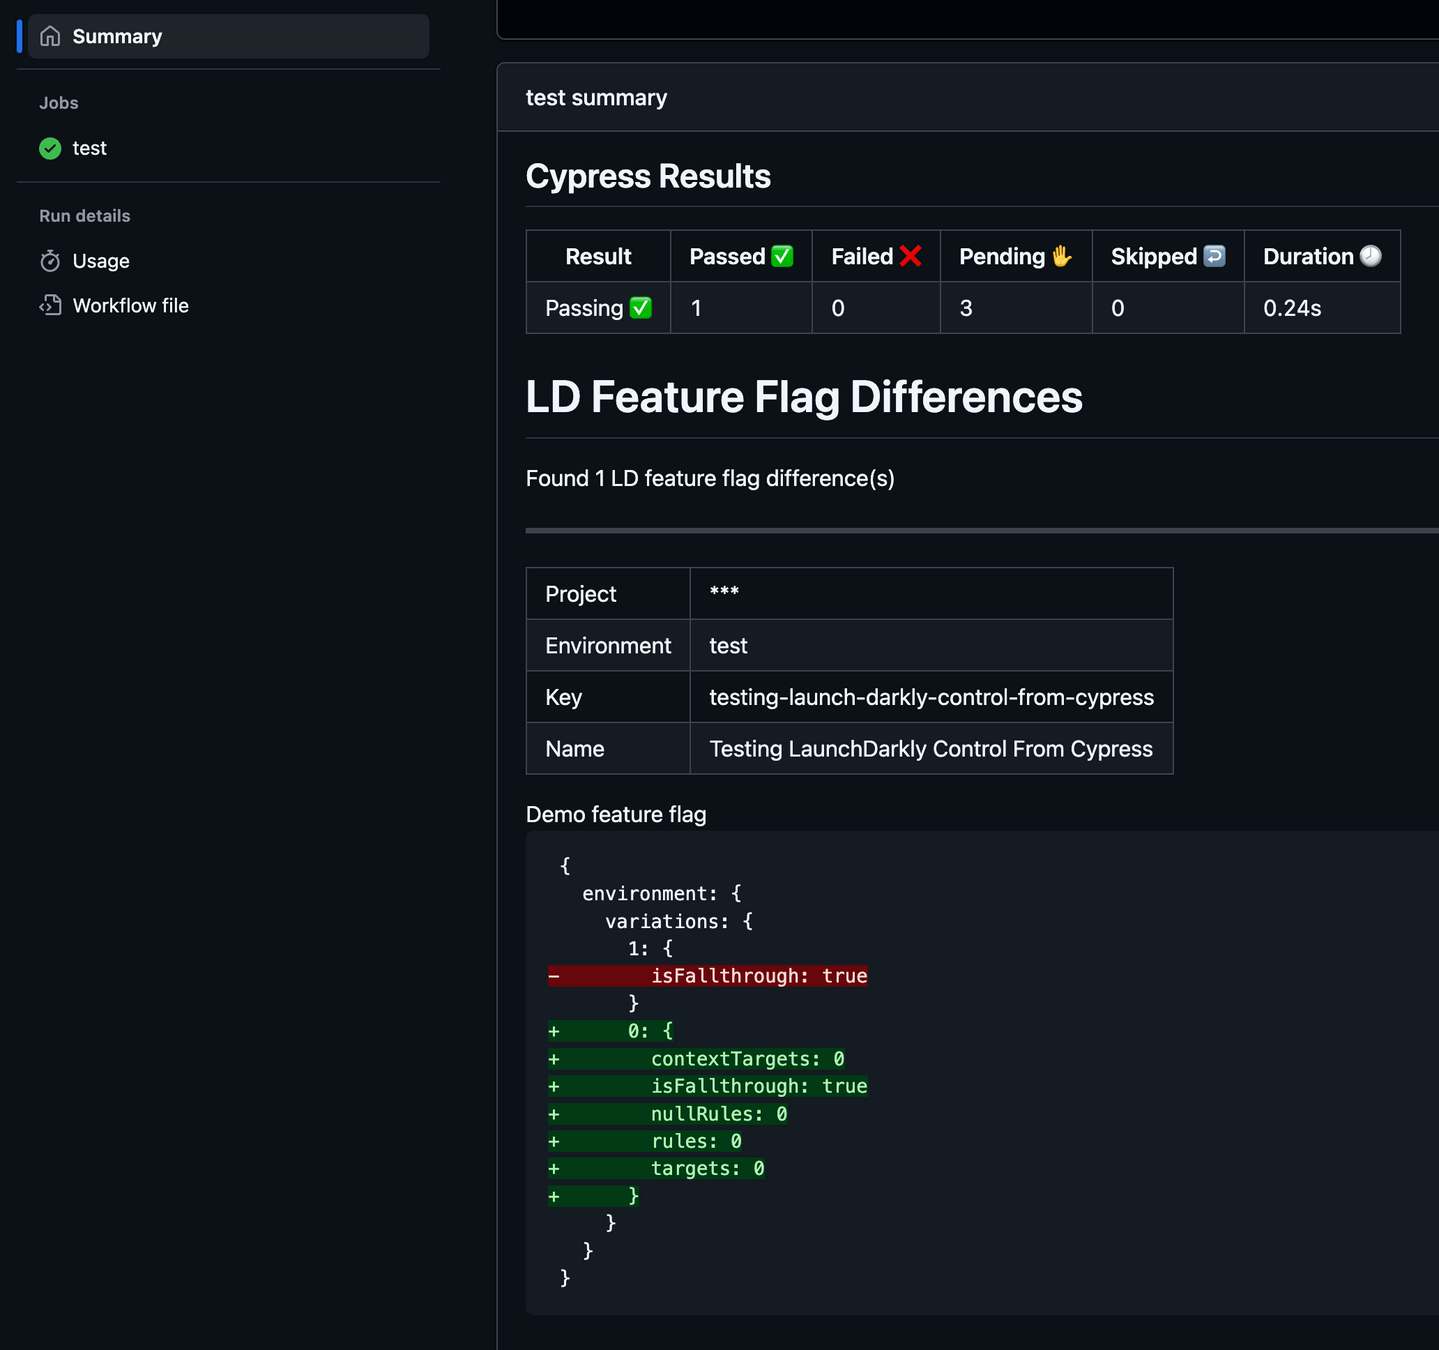Click the Passing result checkmark
This screenshot has width=1439, height=1350.
(x=641, y=308)
